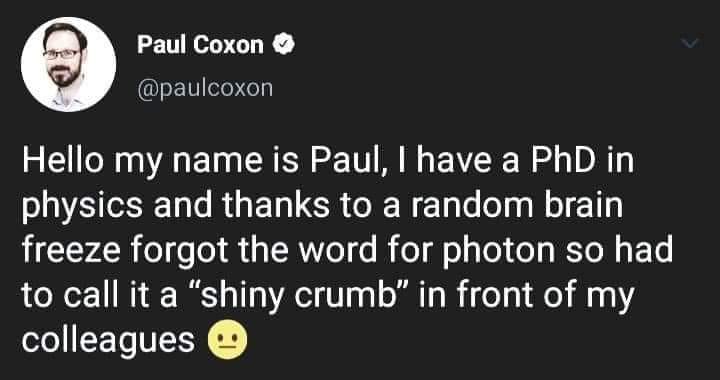Viewport: 720px width, 380px height.
Task: Click the opening word "Hello"
Action: click(x=63, y=161)
